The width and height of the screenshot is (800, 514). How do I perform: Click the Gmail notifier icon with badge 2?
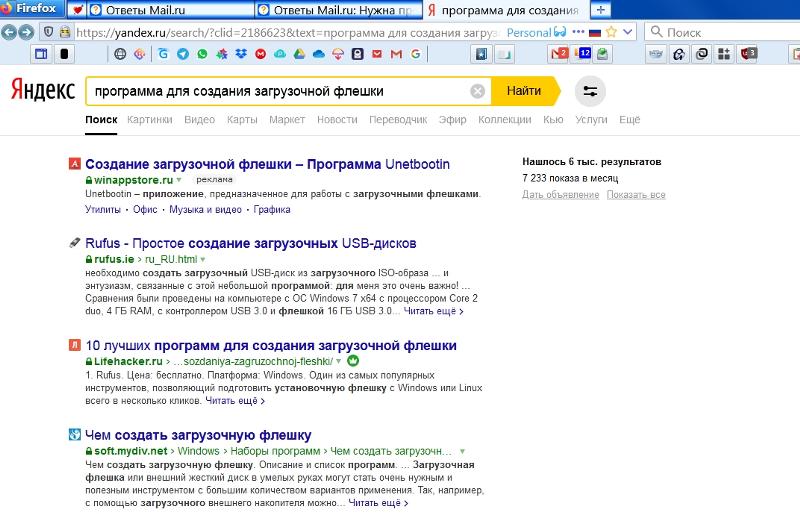click(x=559, y=54)
